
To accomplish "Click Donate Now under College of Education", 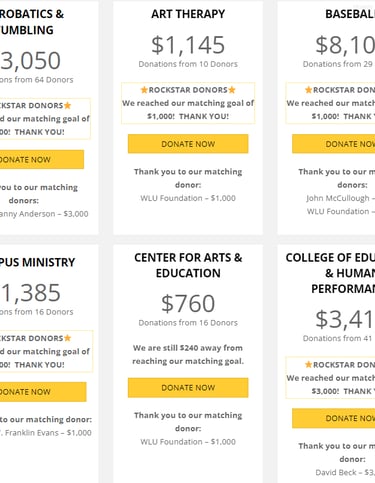I will (334, 418).
